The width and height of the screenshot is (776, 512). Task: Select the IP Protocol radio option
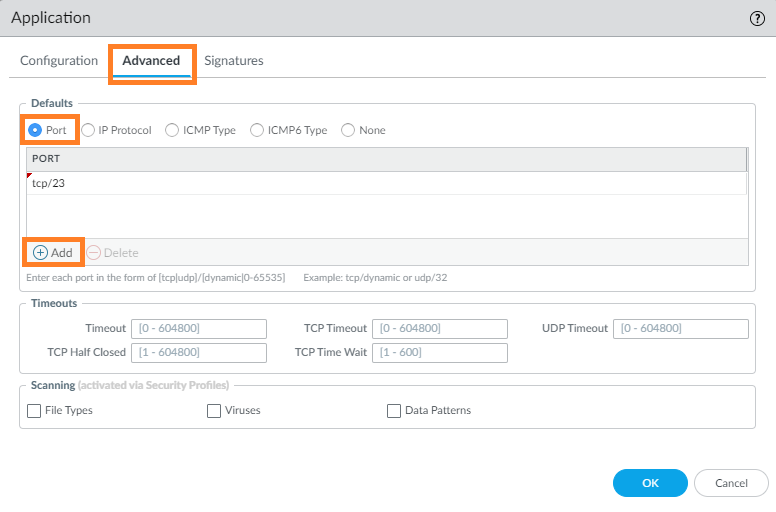point(88,130)
